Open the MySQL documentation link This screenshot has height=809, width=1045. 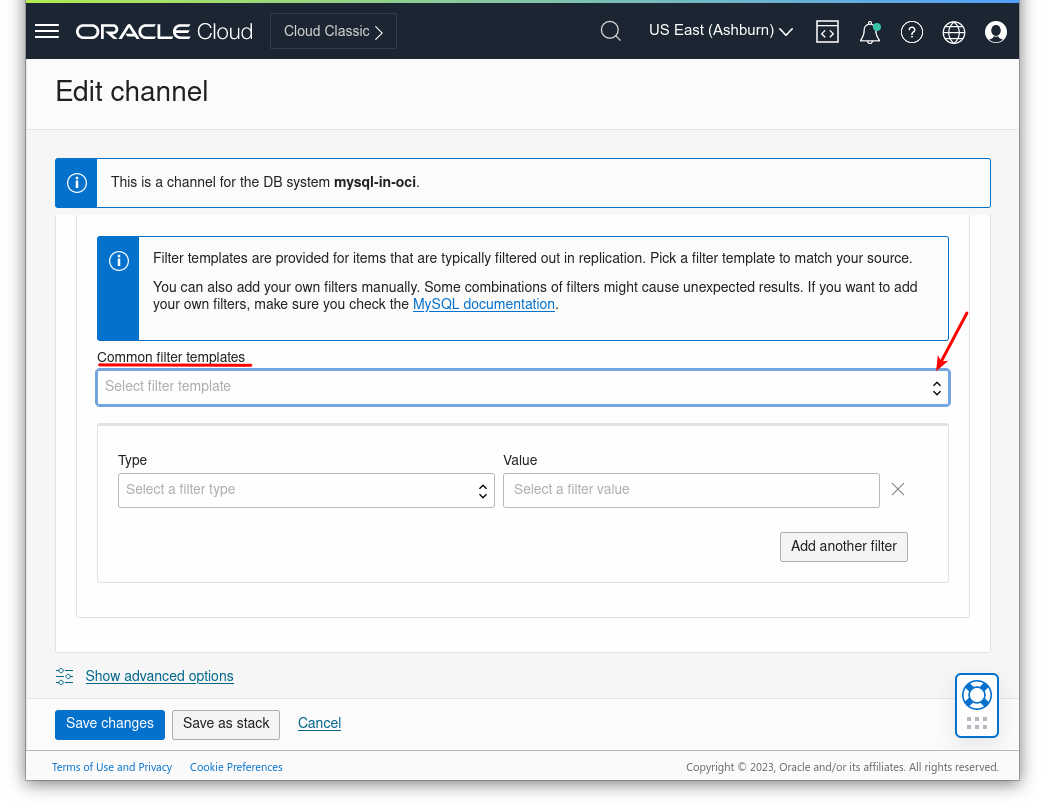[x=483, y=304]
